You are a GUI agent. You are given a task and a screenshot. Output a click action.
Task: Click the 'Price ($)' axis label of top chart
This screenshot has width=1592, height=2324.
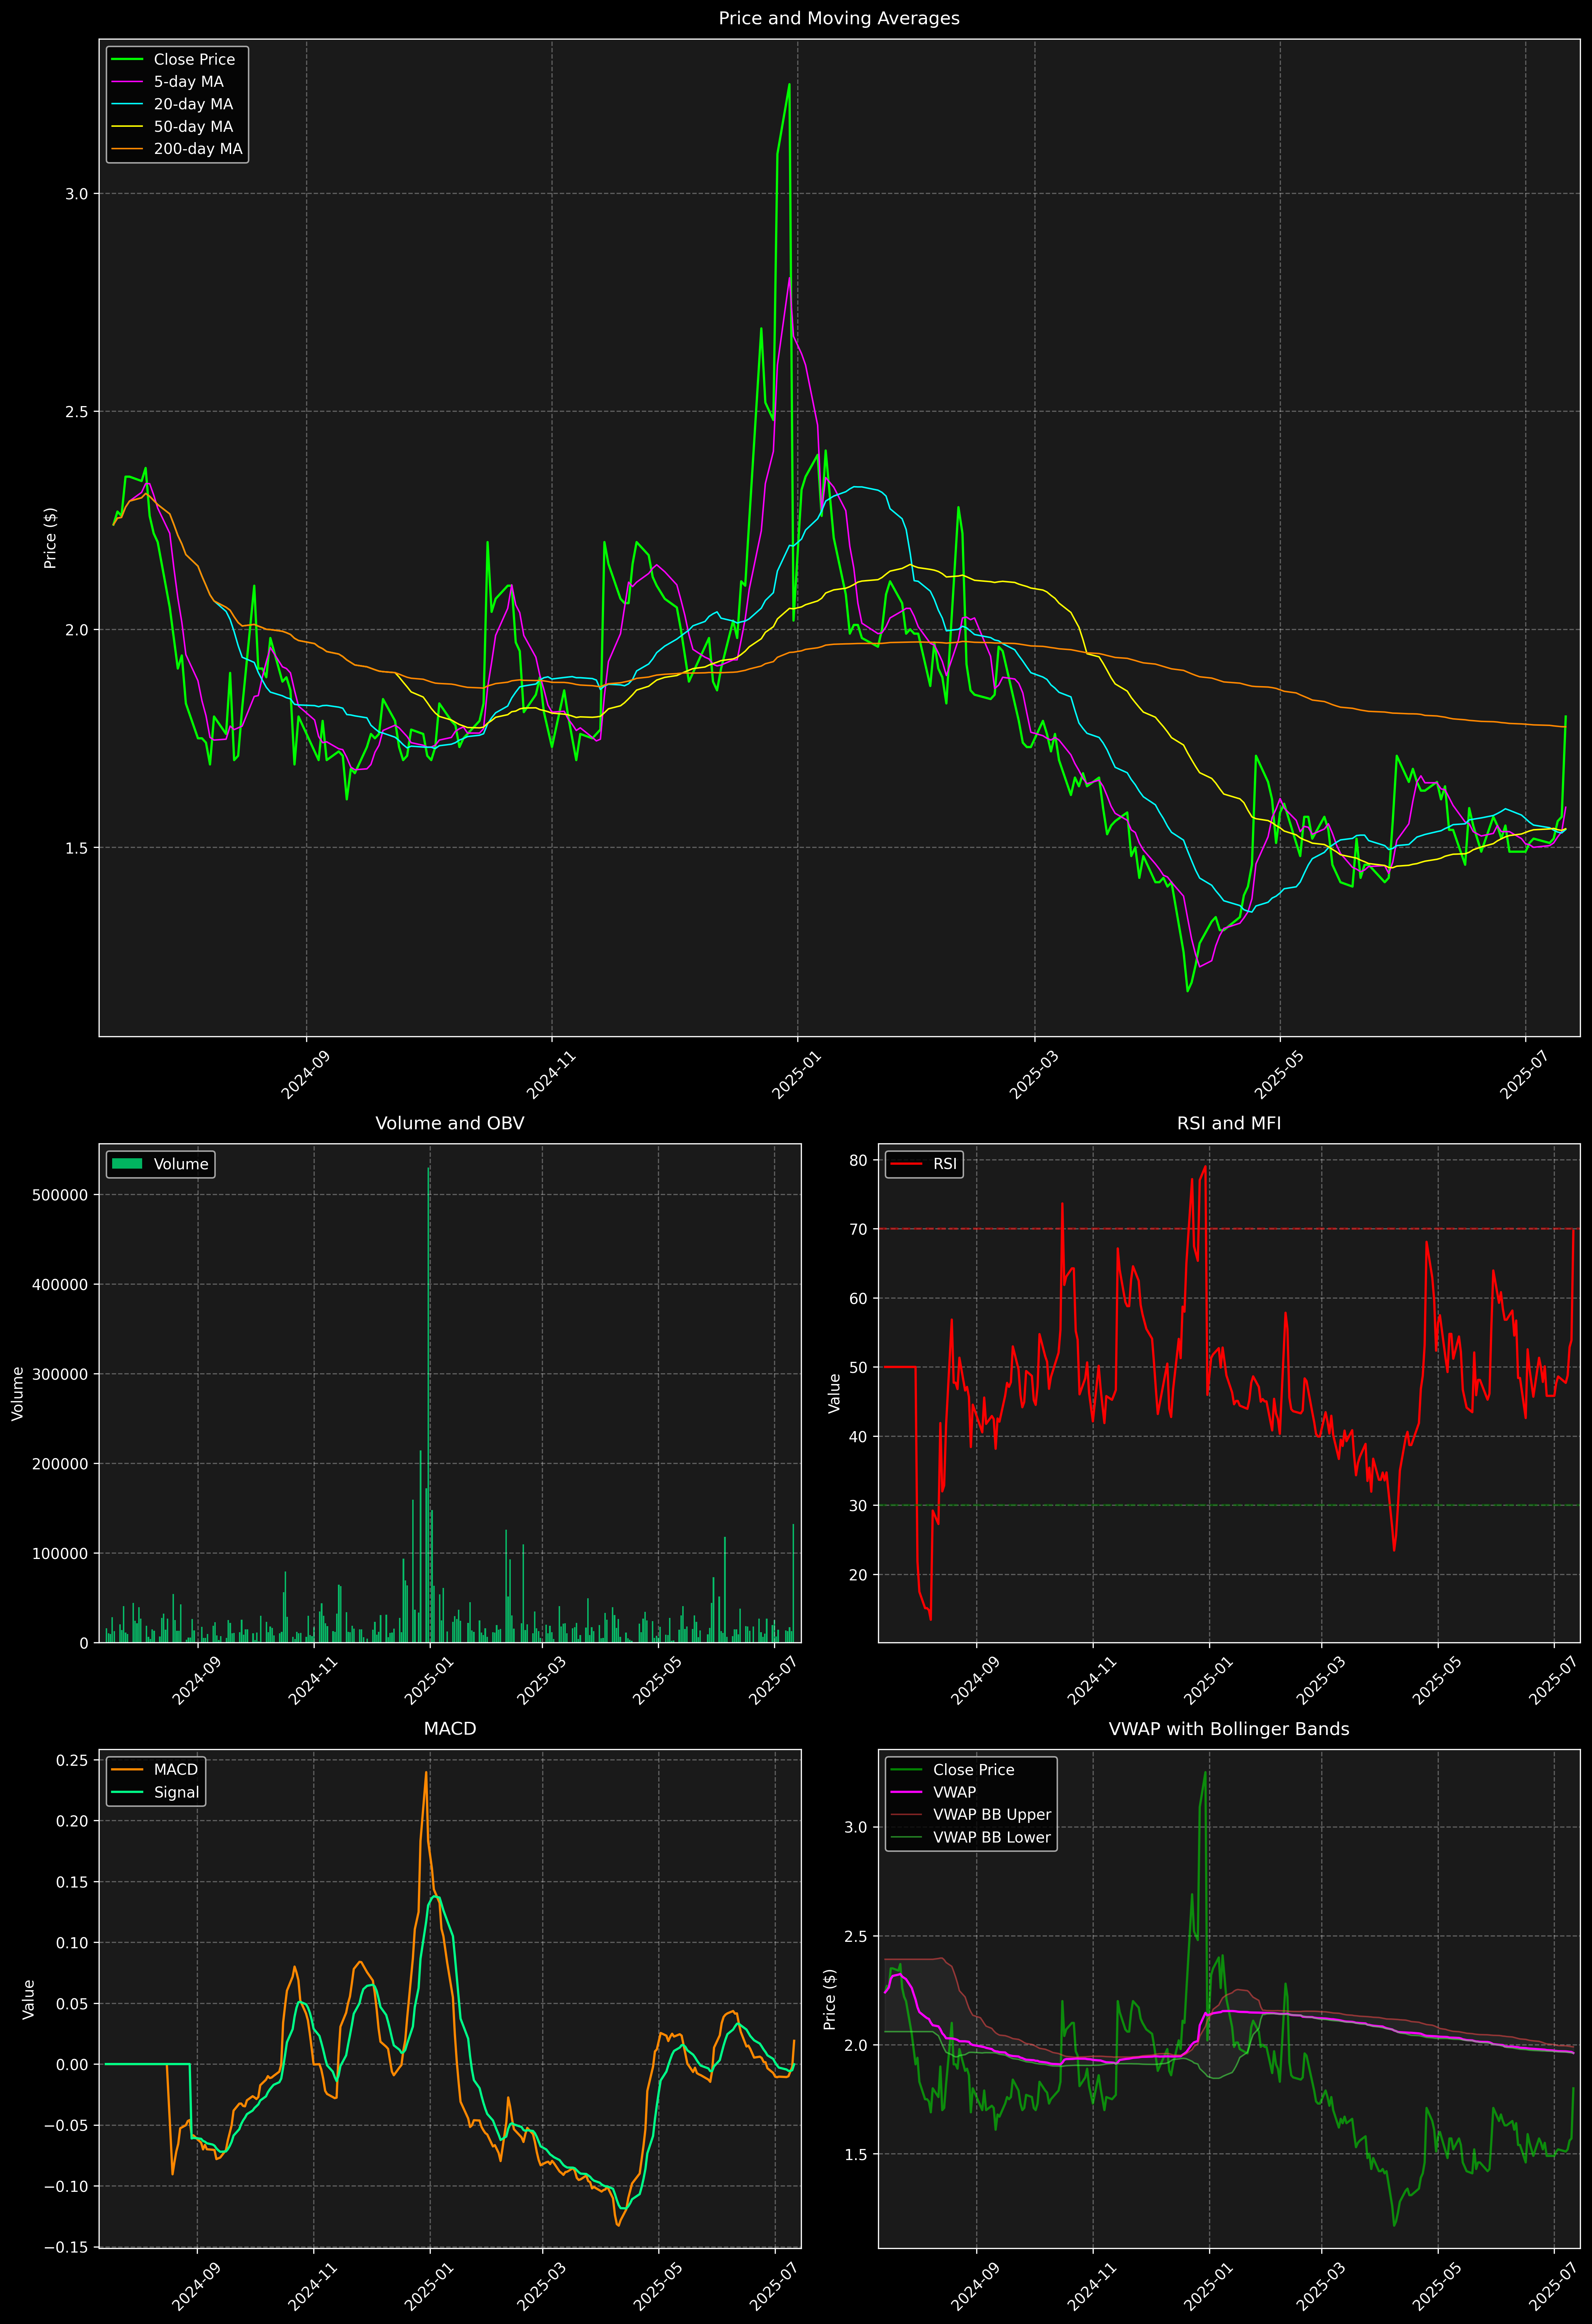click(50, 538)
